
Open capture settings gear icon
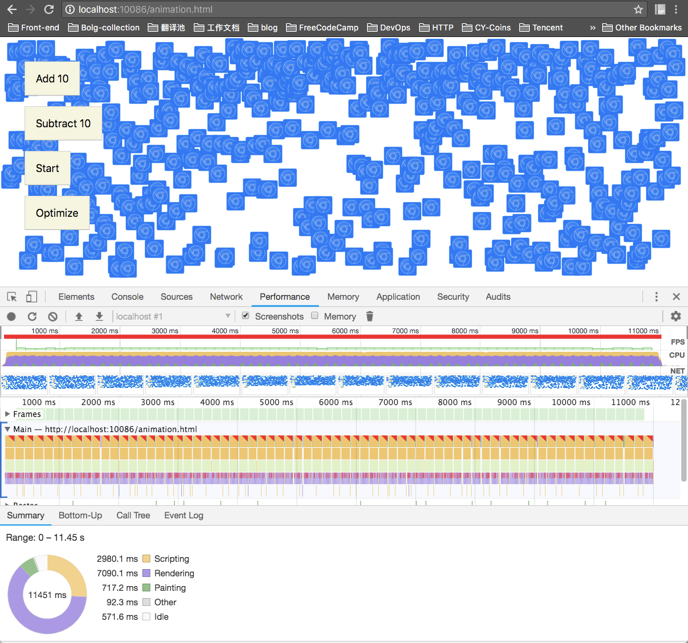pos(676,316)
